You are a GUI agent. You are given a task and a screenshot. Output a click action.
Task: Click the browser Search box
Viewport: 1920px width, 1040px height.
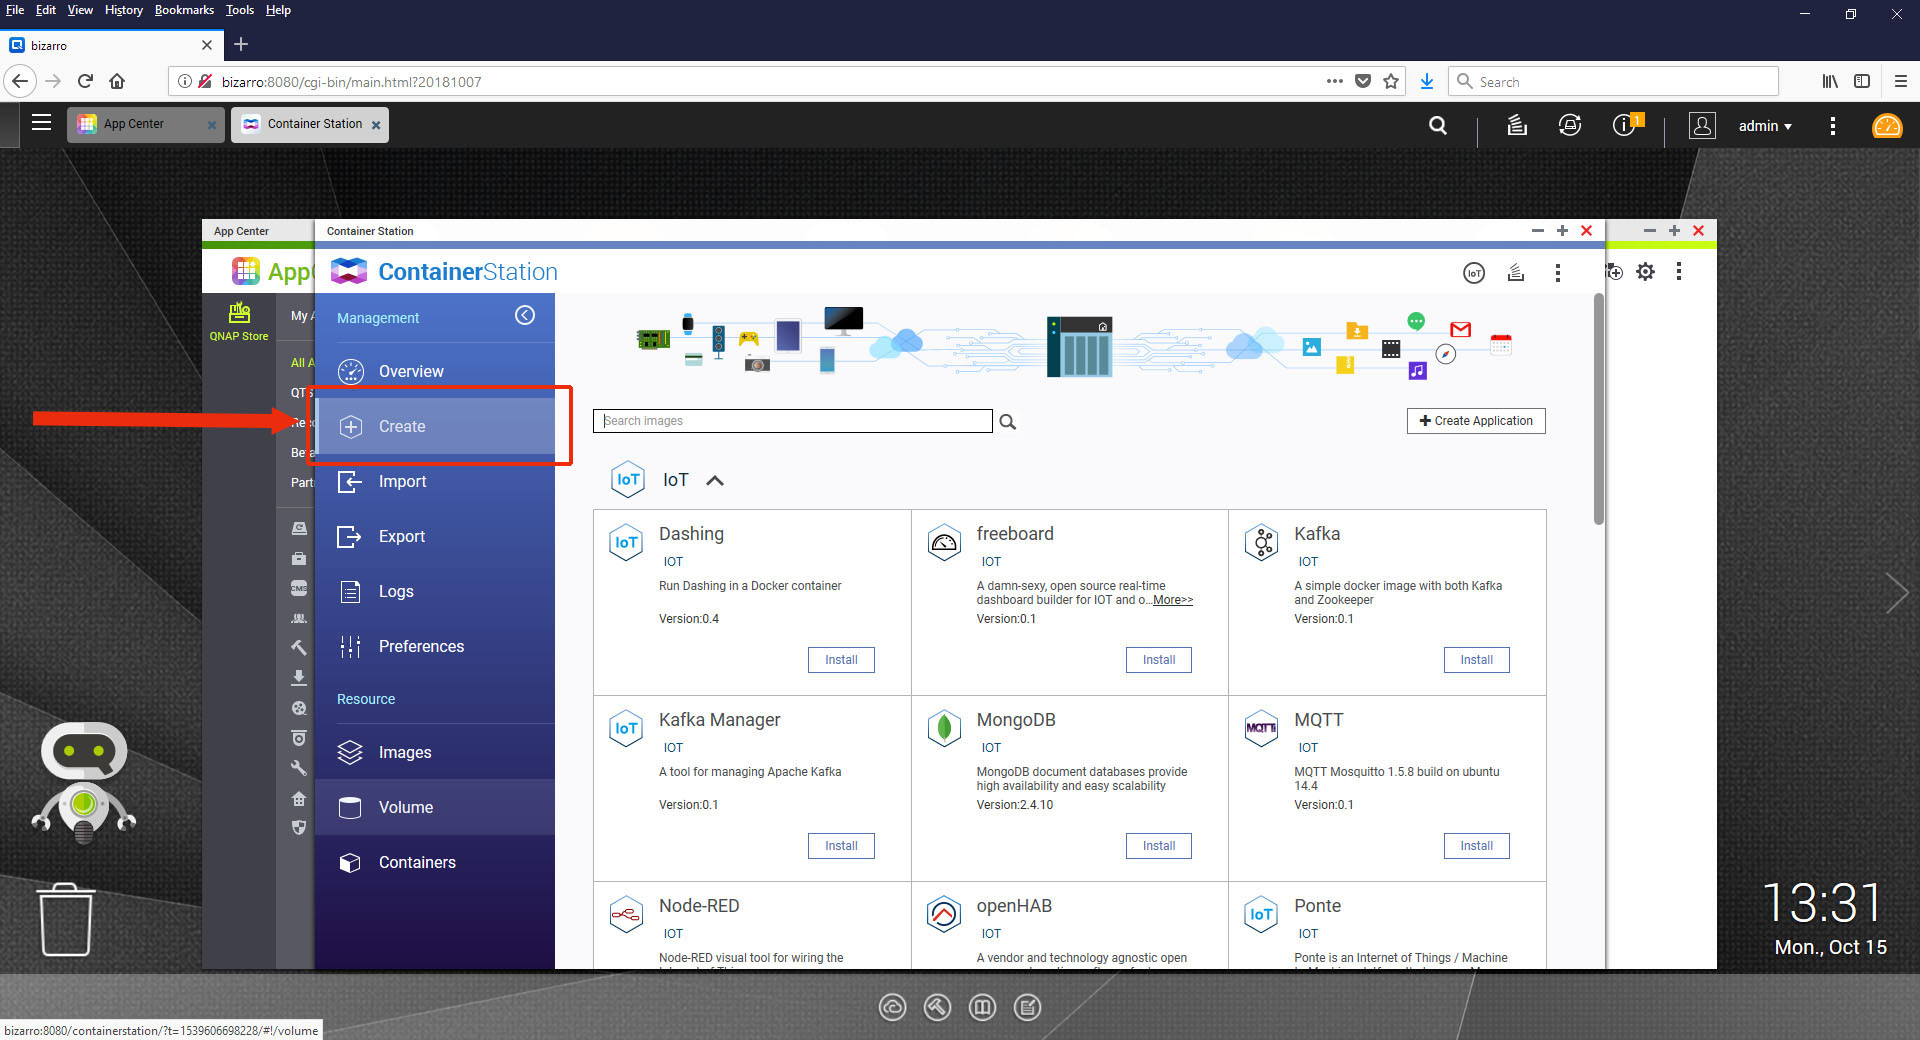tap(1613, 81)
